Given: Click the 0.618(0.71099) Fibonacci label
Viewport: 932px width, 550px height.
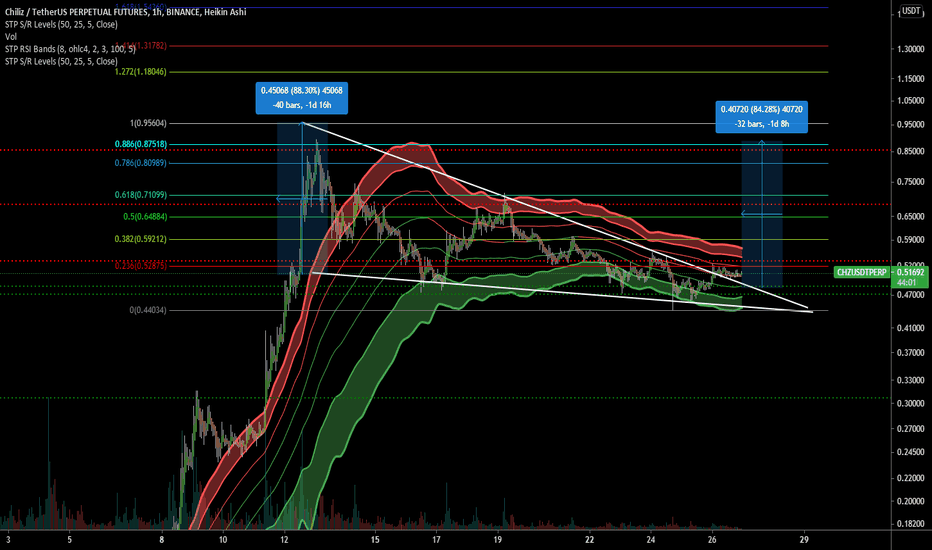Looking at the screenshot, I should click(140, 194).
